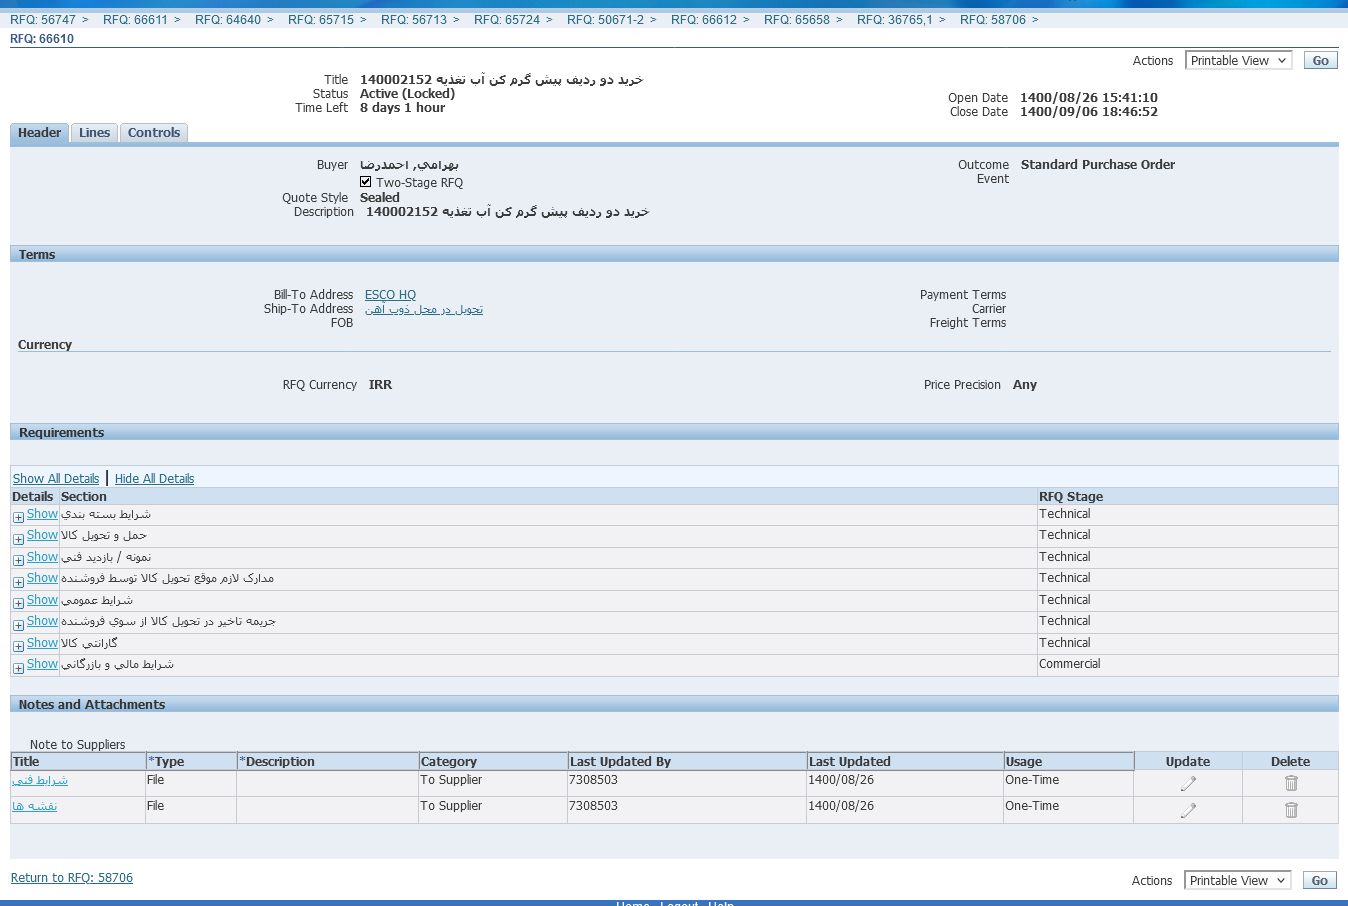Image resolution: width=1348 pixels, height=906 pixels.
Task: Expand plus icon for شرایط بسته بندی section
Action: 18,518
